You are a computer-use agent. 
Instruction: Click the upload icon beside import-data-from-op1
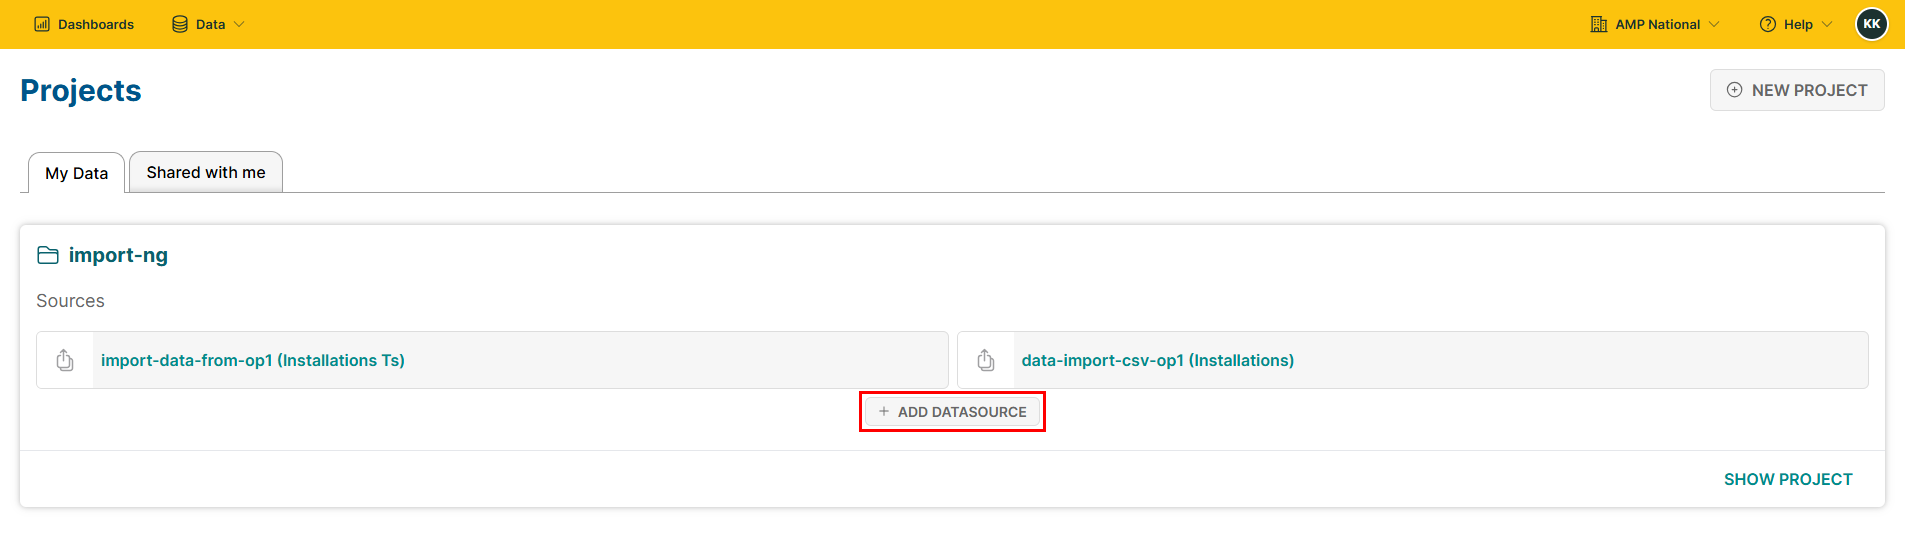point(65,360)
